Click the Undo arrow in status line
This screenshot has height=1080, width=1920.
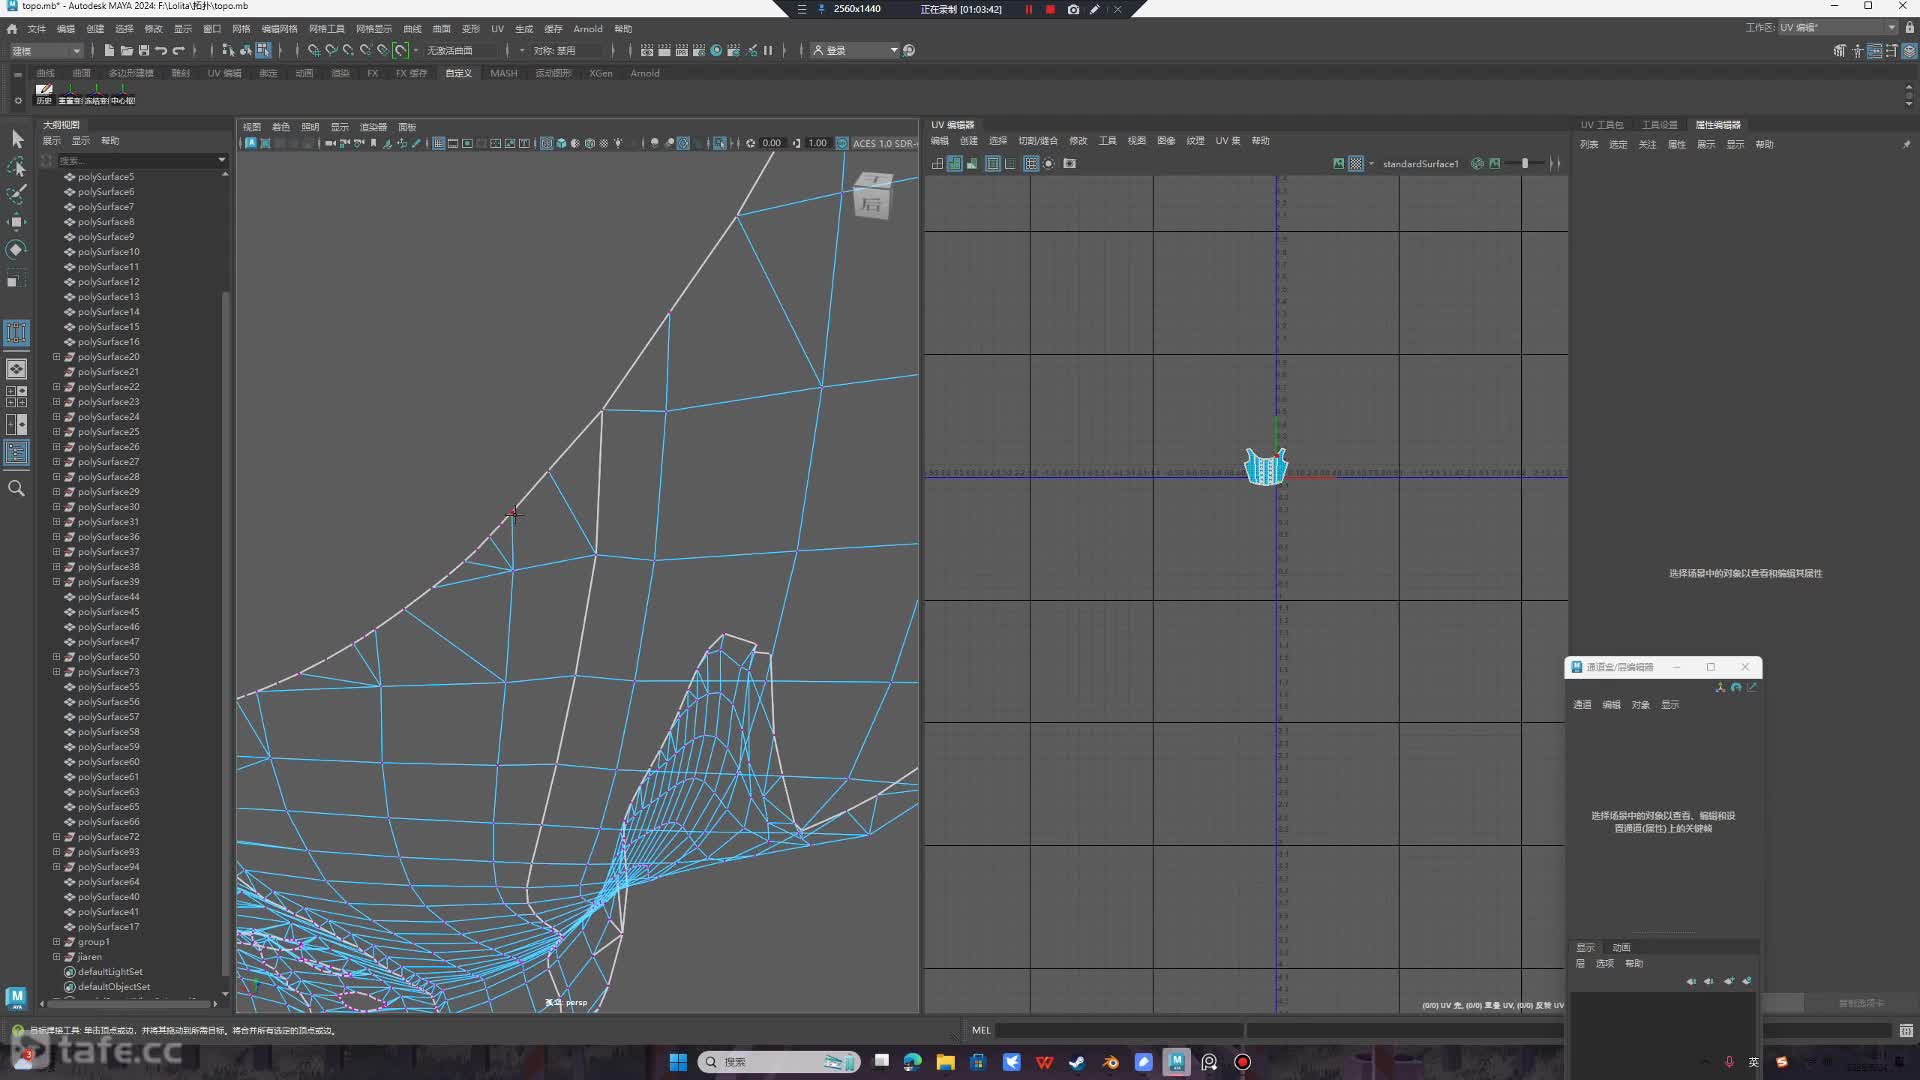pos(161,50)
